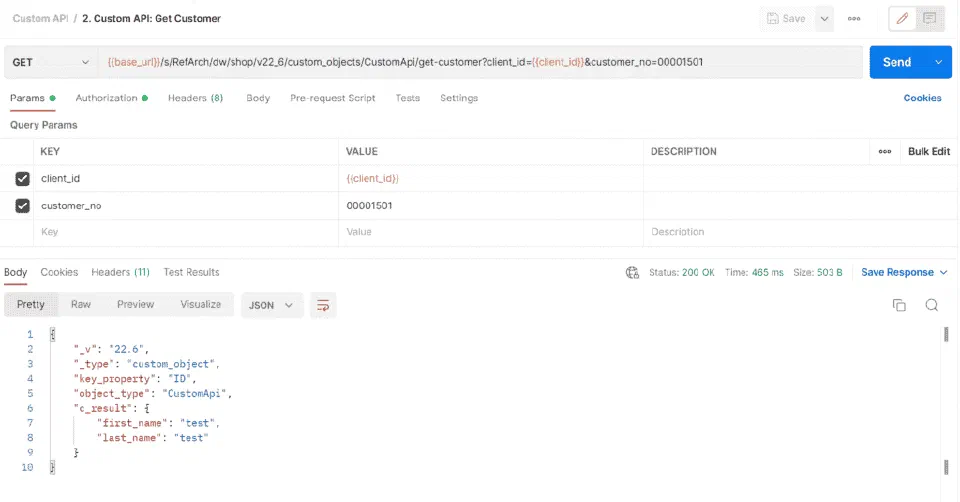960x502 pixels.
Task: Click the "first_name": "test" response line
Action: click(158, 423)
